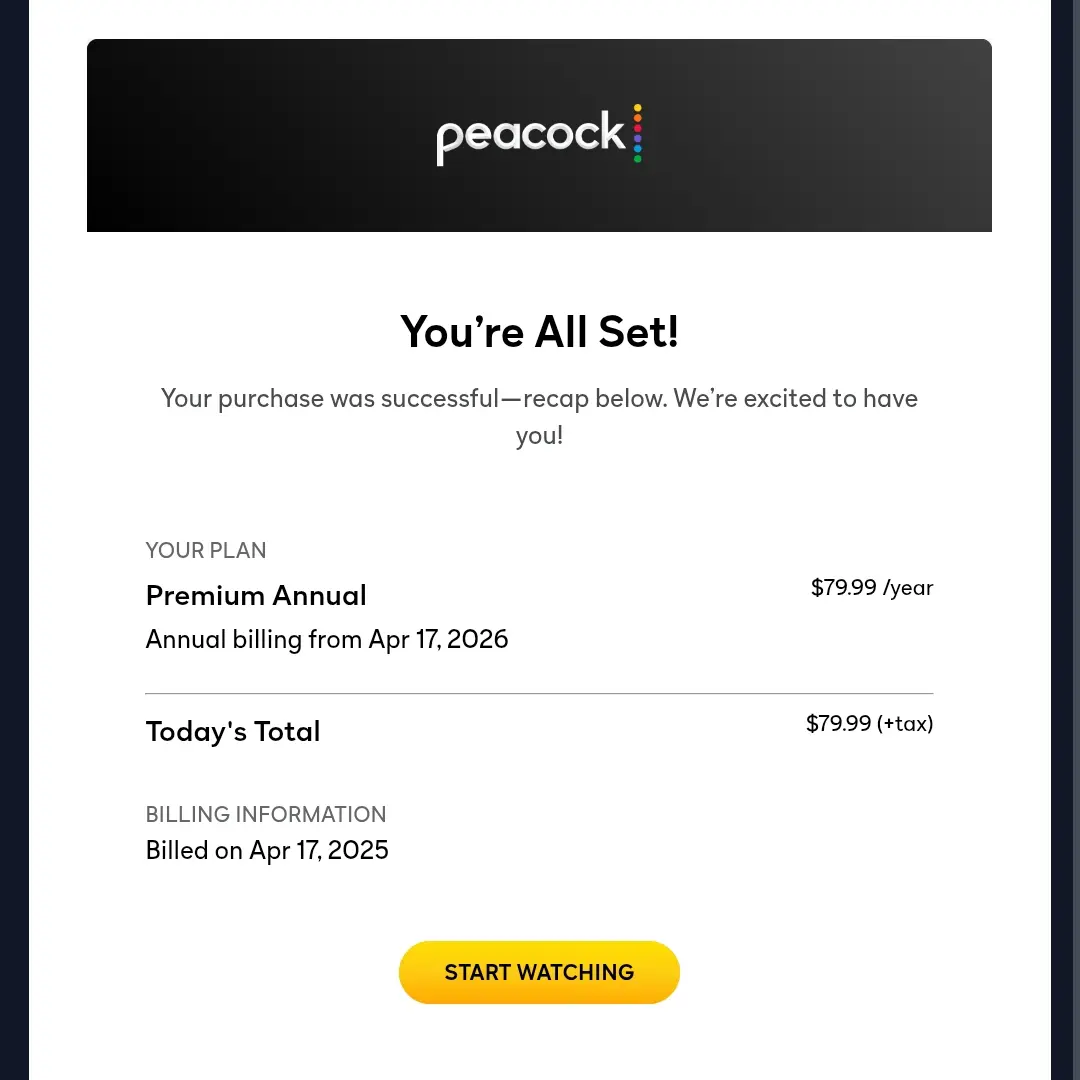Click the YOUR PLAN section label
Screen dimensions: 1080x1080
(205, 550)
